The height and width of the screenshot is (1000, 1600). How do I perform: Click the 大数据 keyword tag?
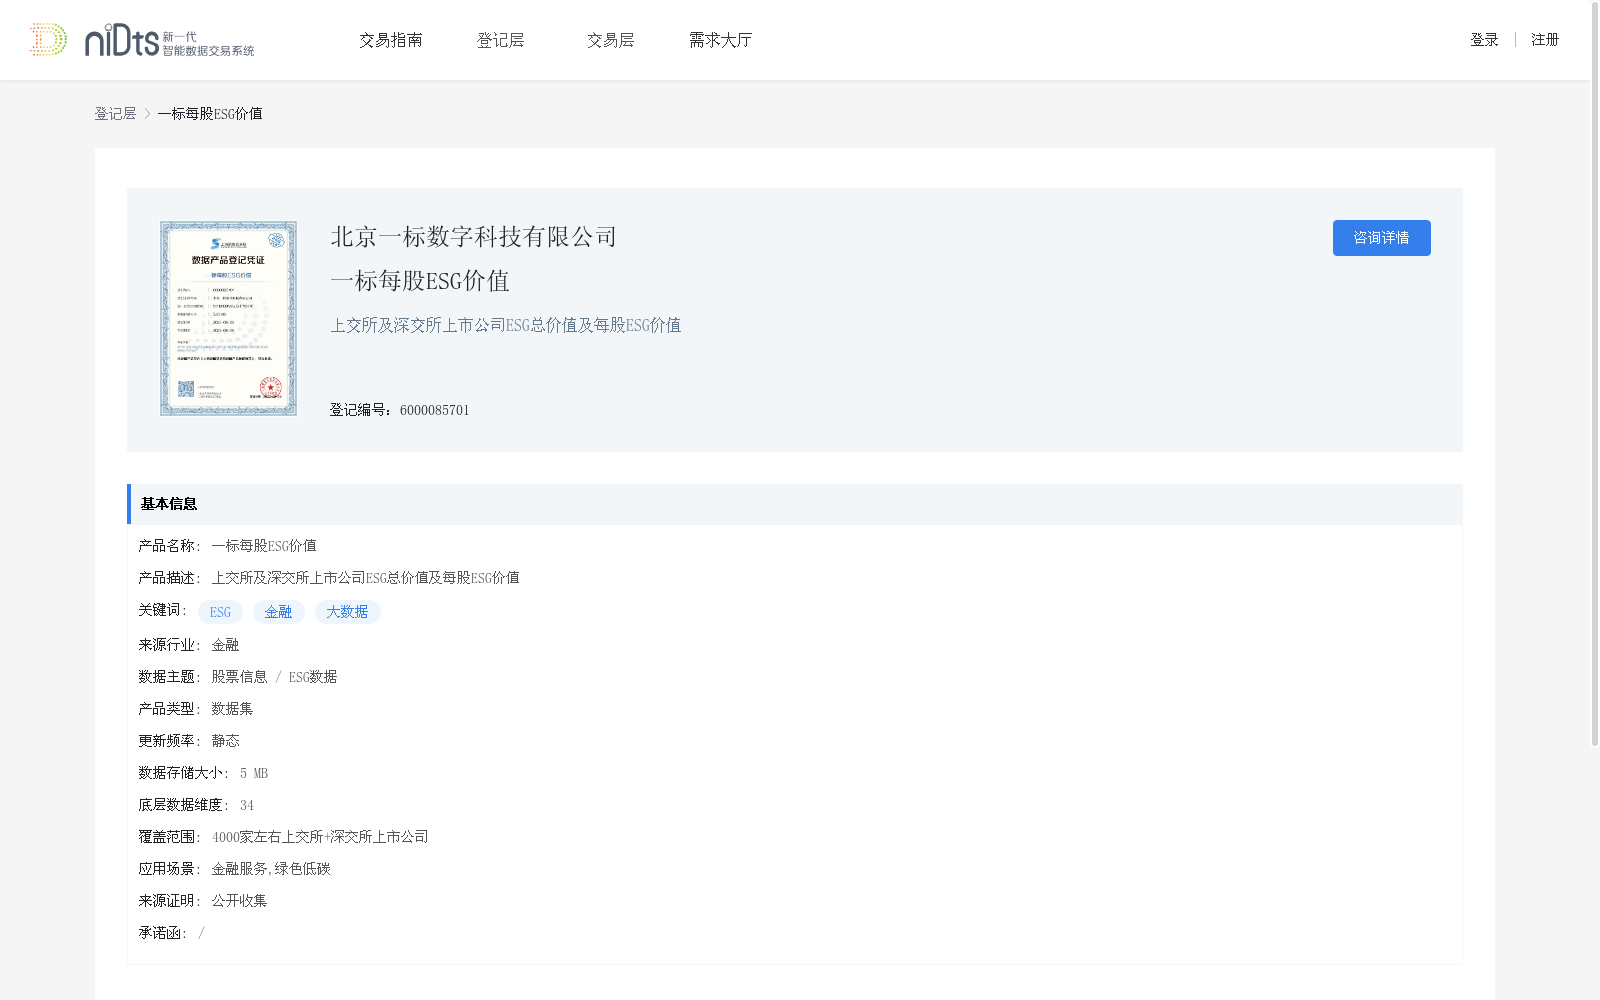click(347, 612)
